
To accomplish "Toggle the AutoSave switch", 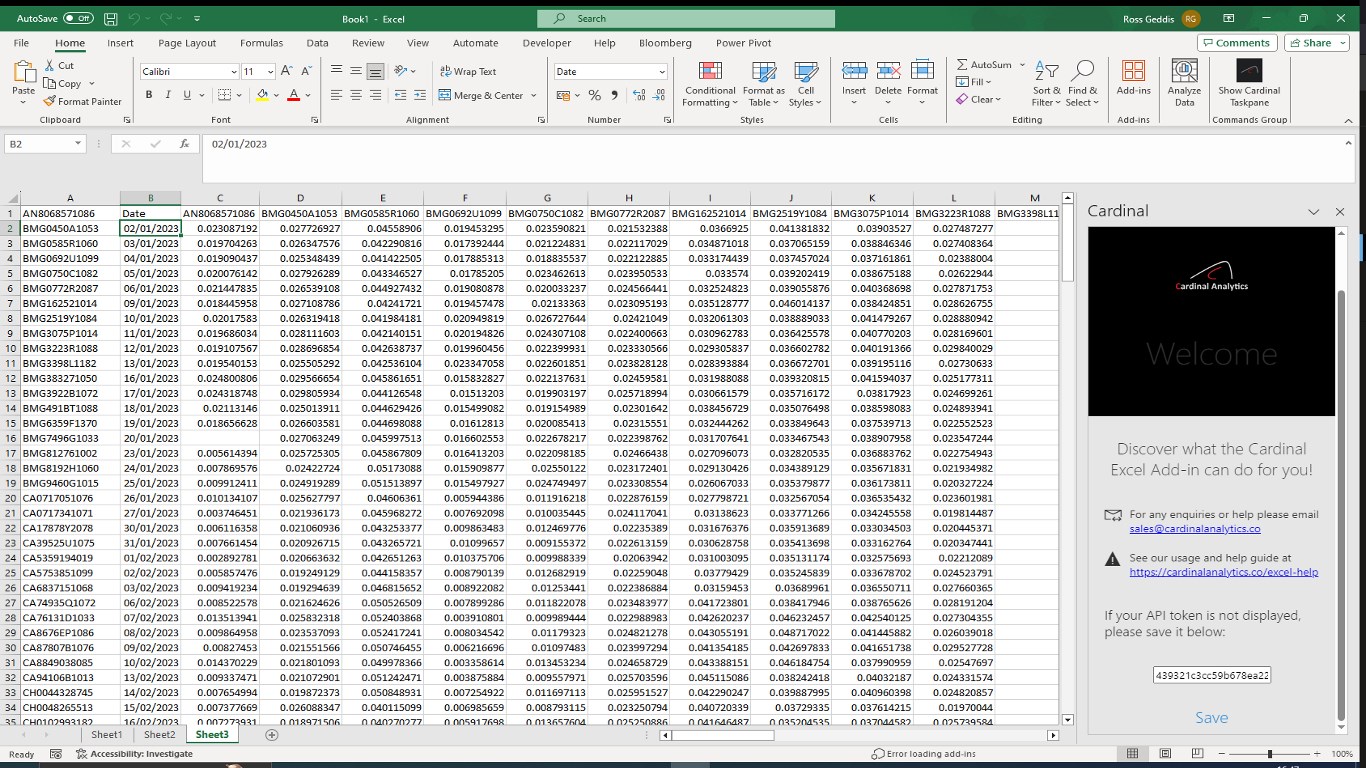I will 78,18.
